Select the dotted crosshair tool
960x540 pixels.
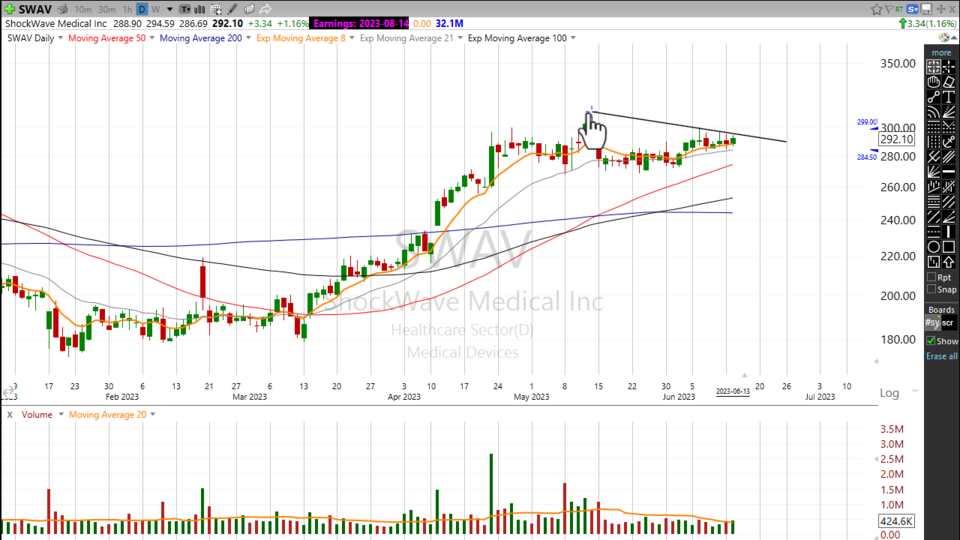coord(948,66)
